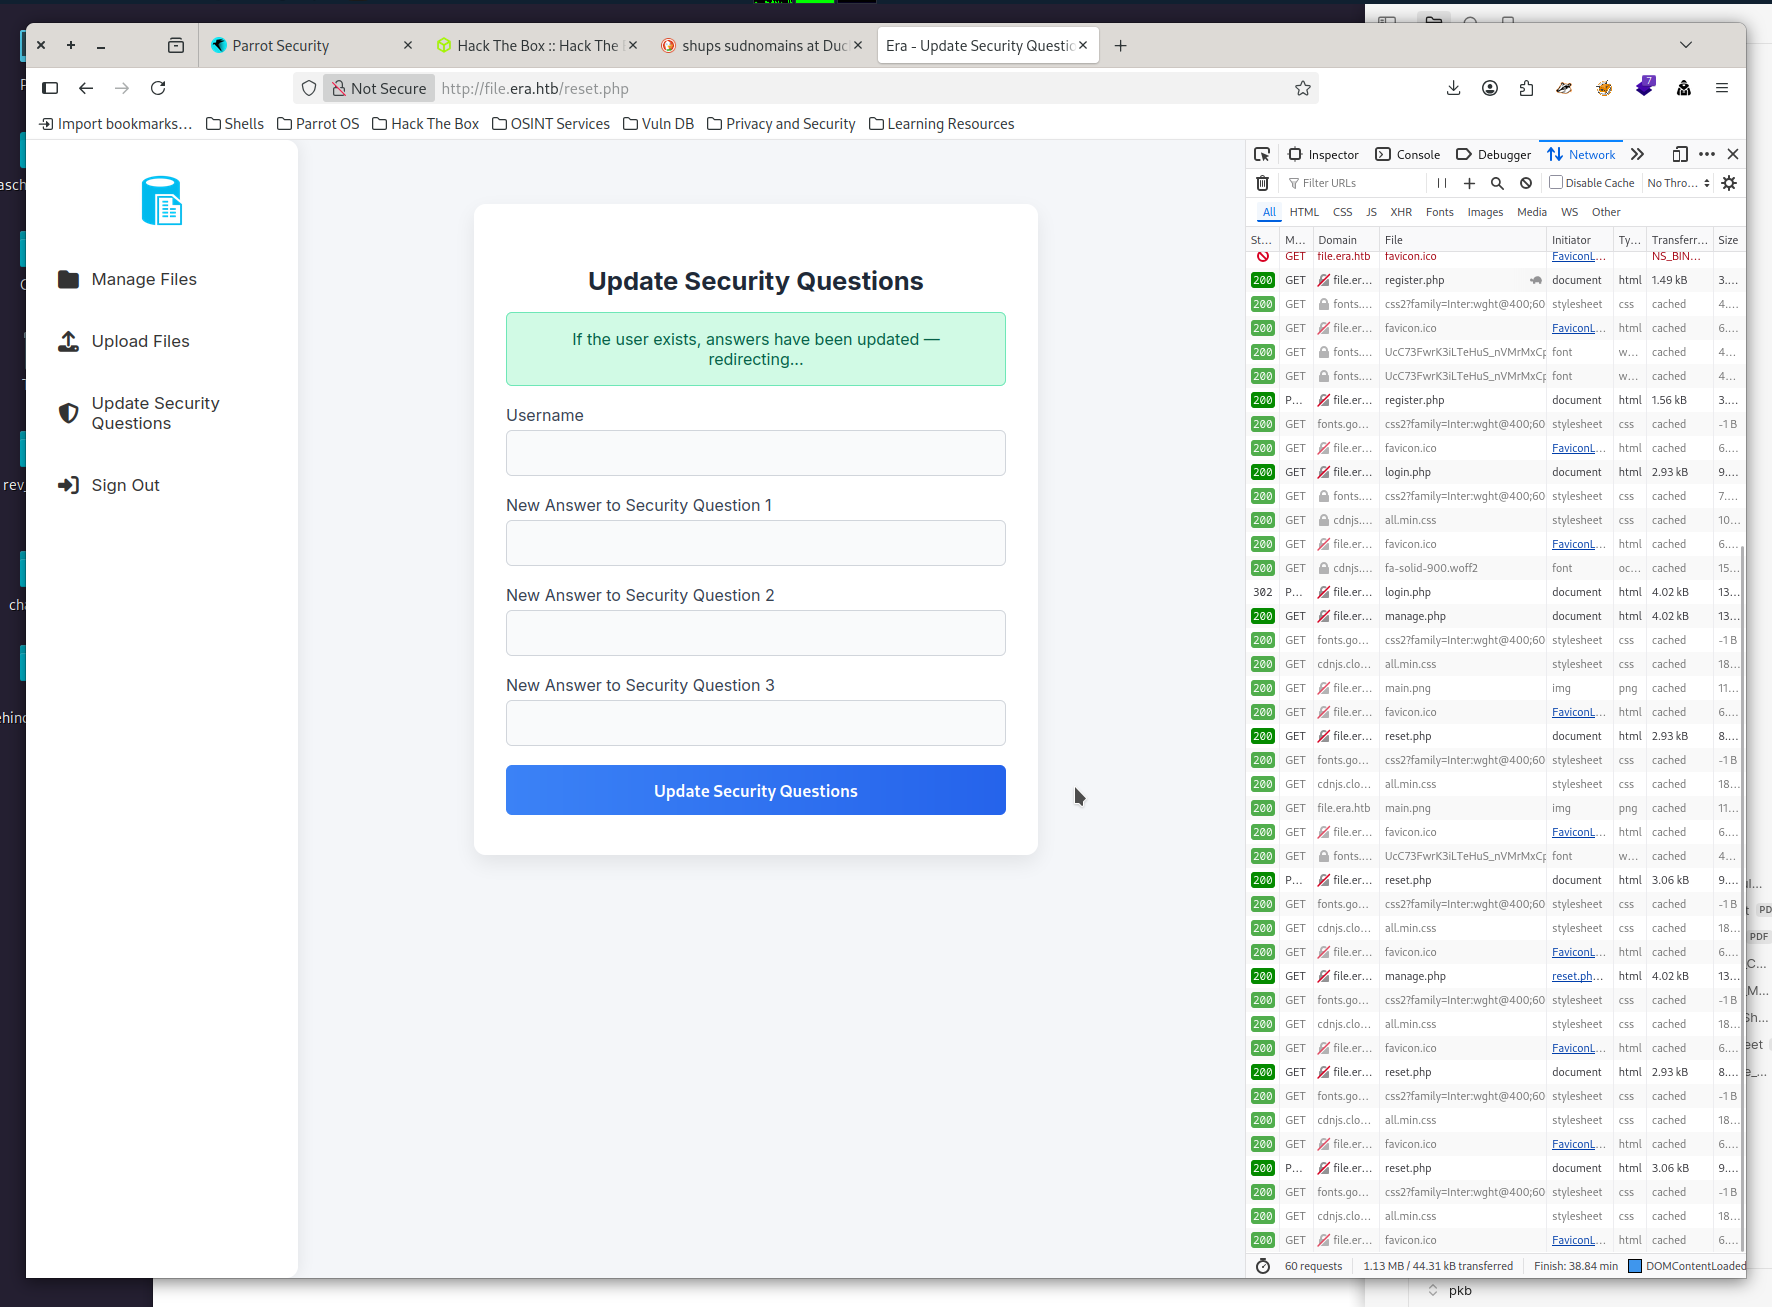Click the Sign Out link in sidebar
Image resolution: width=1772 pixels, height=1307 pixels.
tap(125, 485)
